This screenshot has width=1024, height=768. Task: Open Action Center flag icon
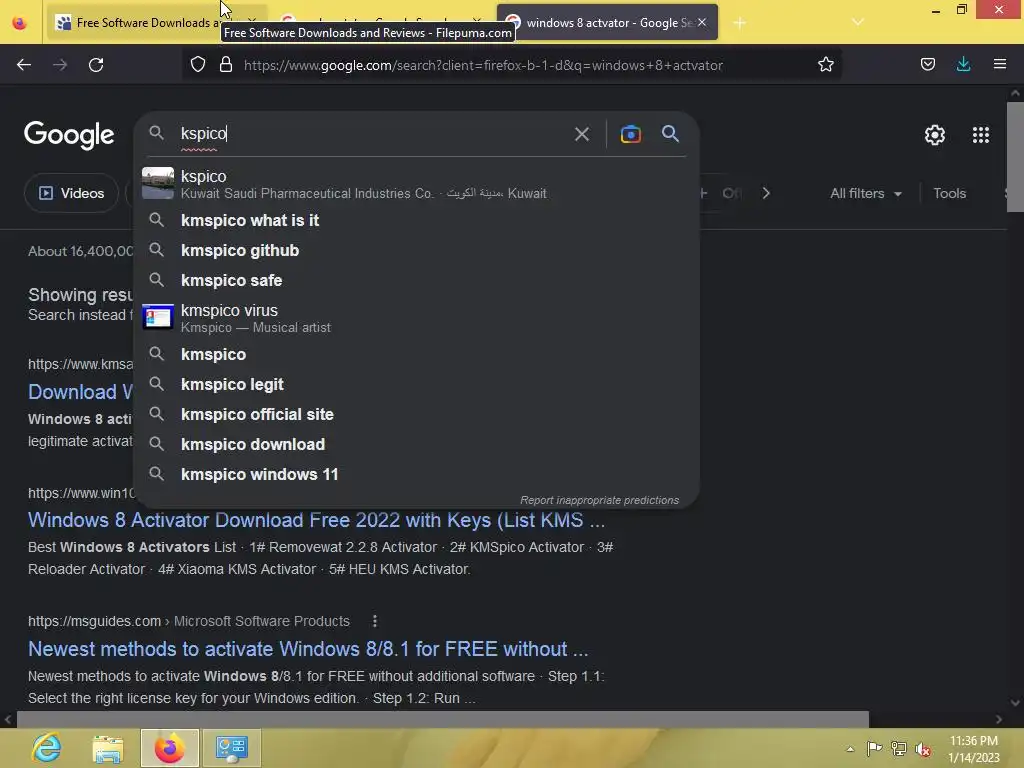tap(874, 749)
